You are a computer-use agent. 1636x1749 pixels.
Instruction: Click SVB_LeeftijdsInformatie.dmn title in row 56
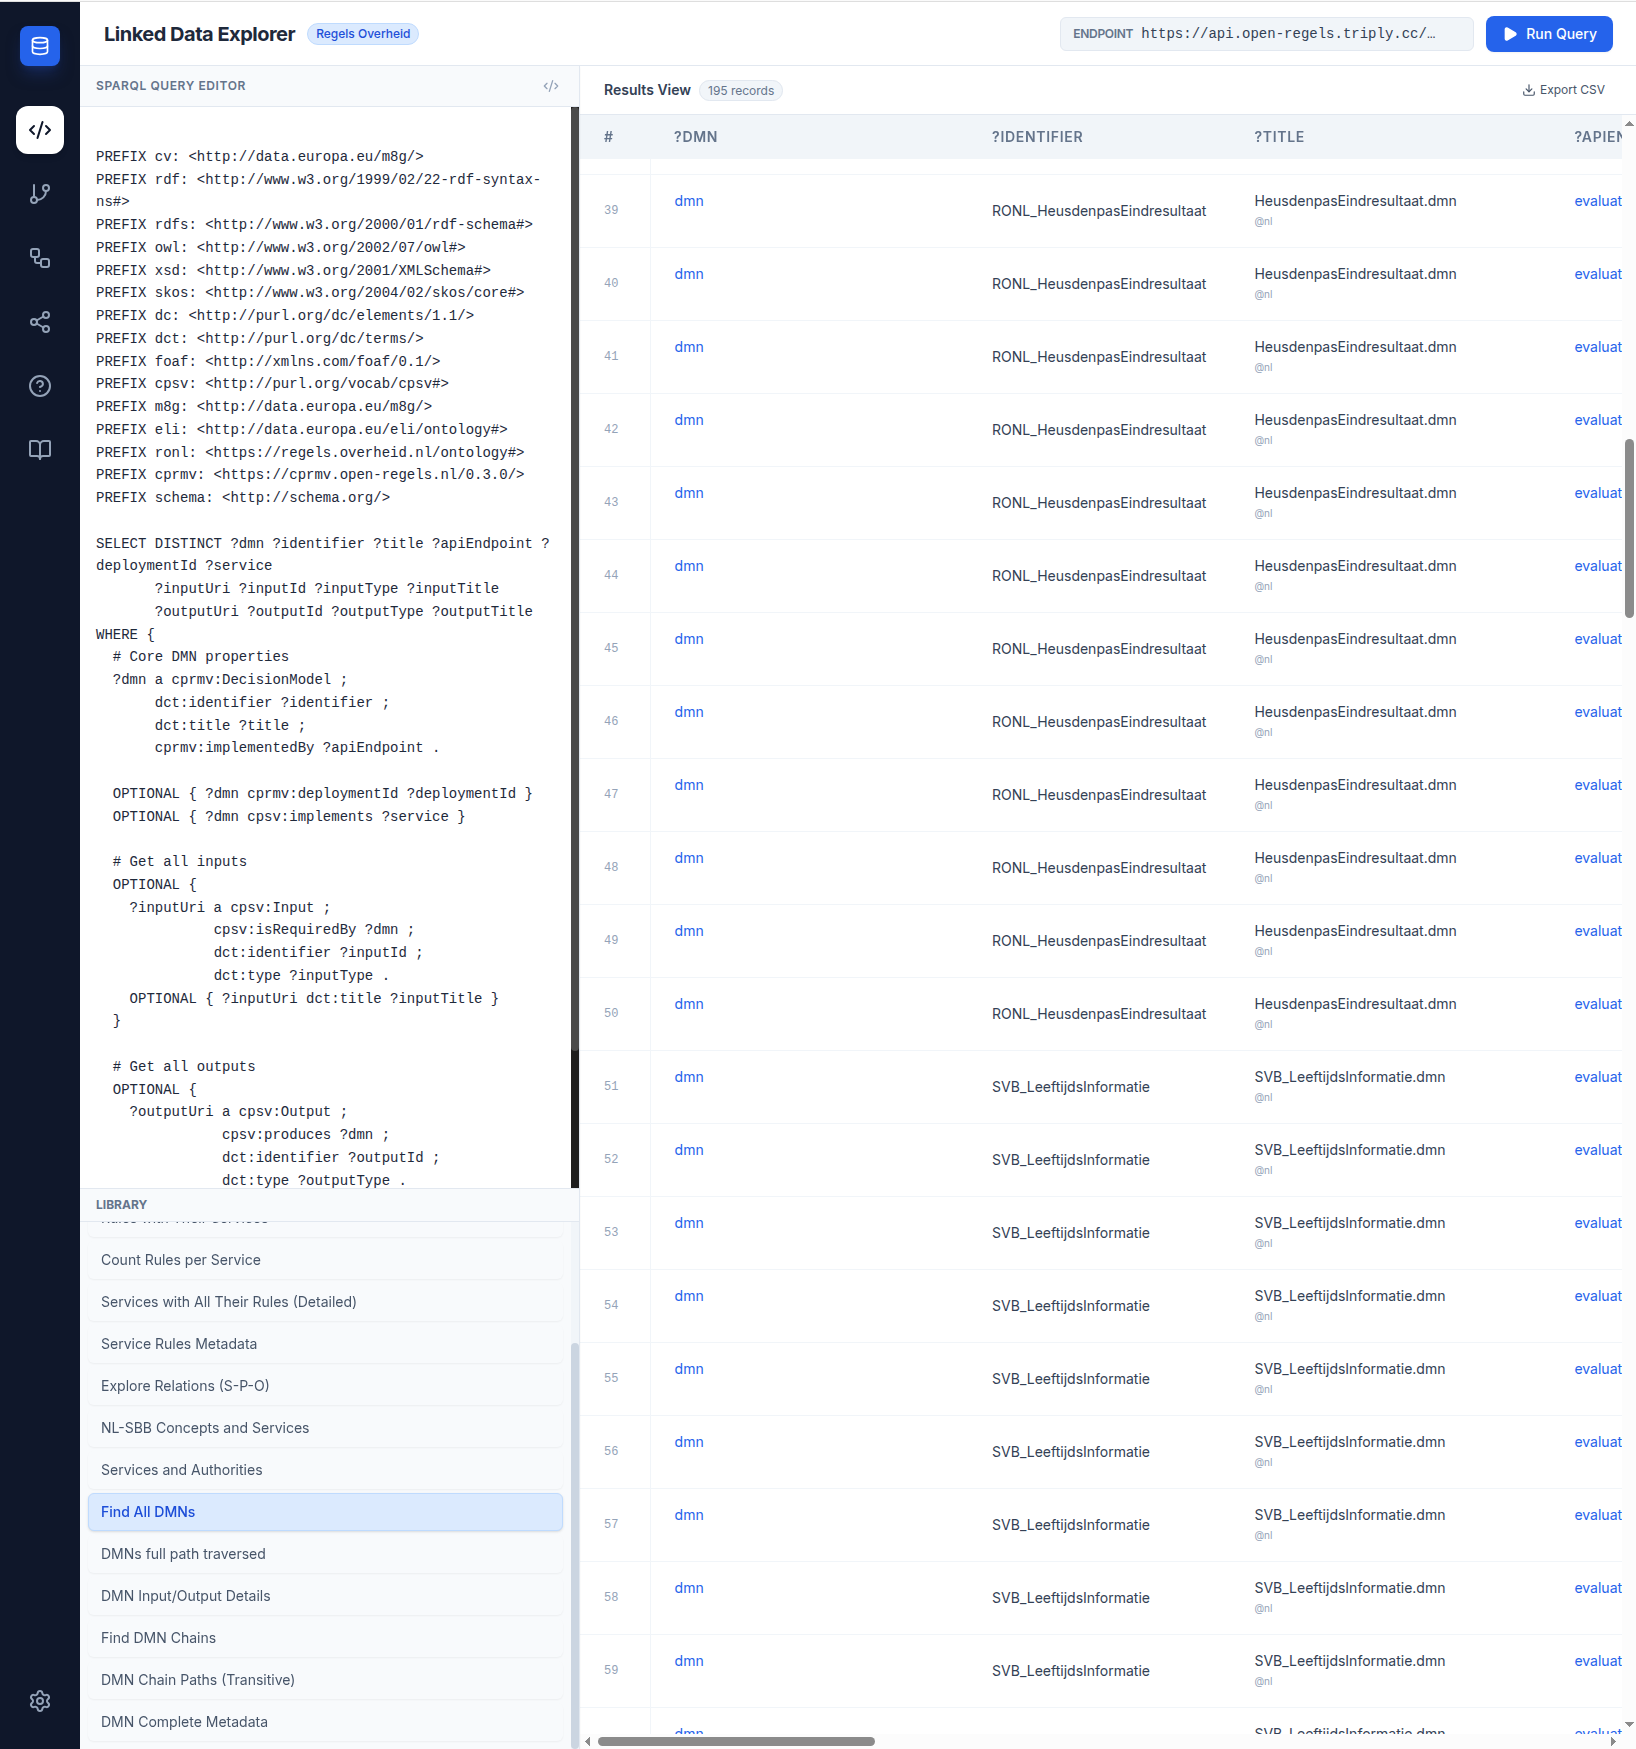click(x=1350, y=1442)
